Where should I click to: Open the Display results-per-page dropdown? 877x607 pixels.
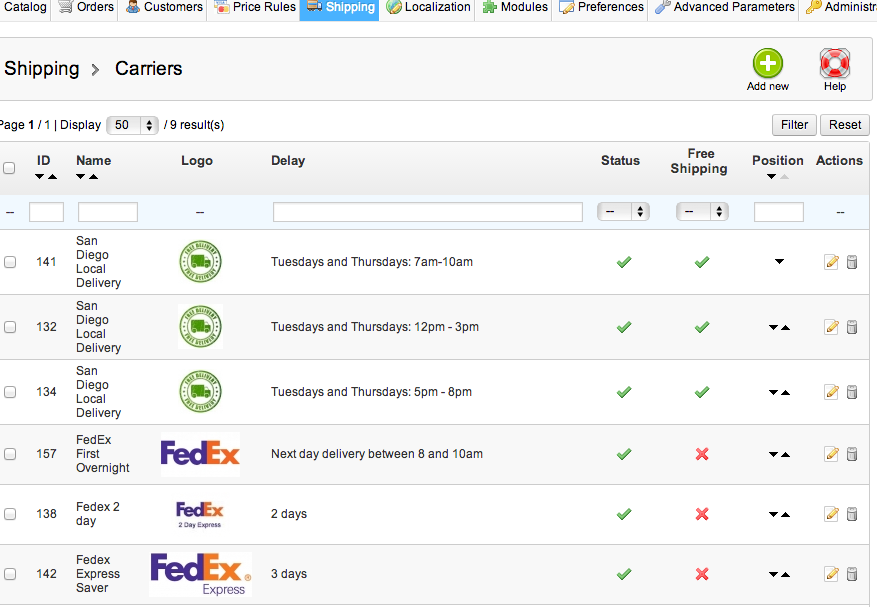pos(133,125)
